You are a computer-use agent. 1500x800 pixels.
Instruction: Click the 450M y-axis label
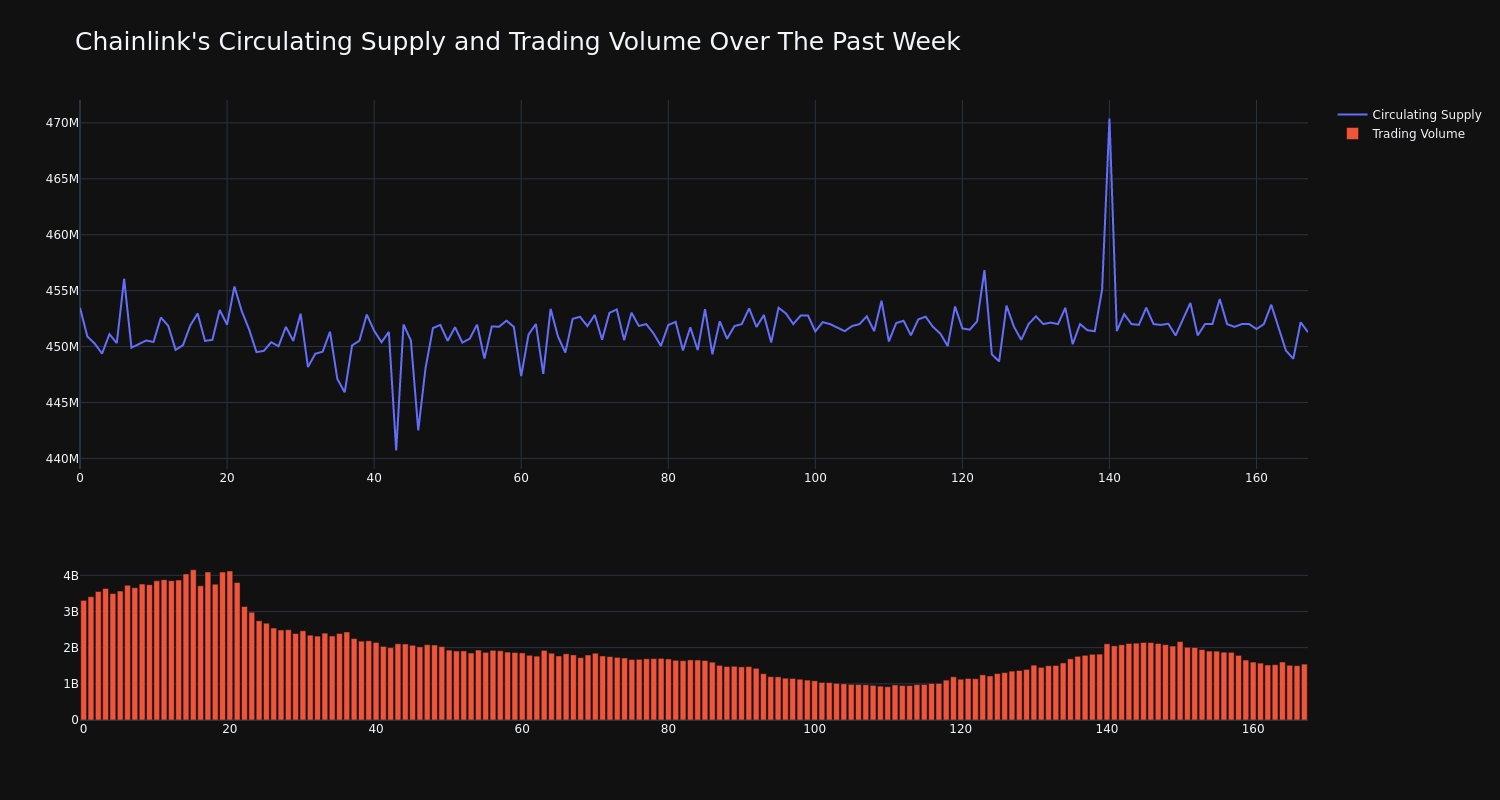pos(62,347)
